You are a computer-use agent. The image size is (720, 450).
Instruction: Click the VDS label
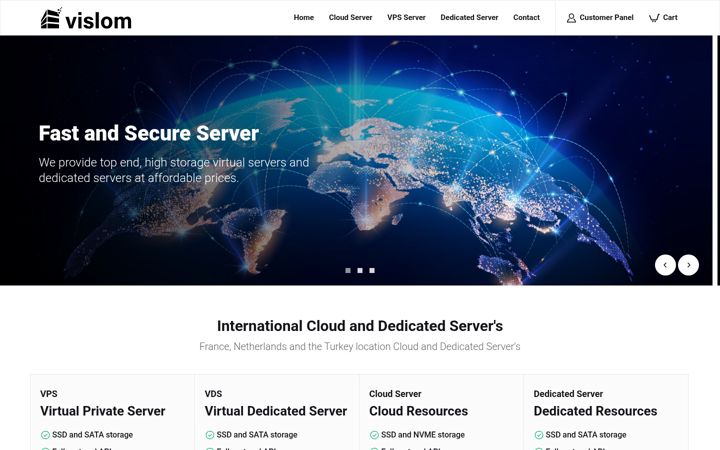tap(213, 394)
